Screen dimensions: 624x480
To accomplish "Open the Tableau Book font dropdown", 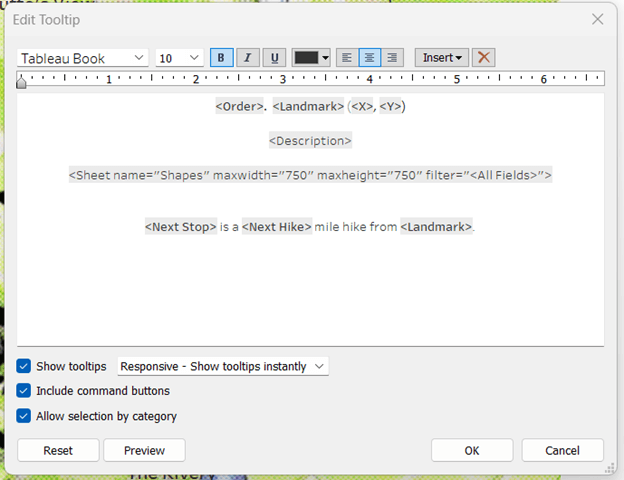I will click(x=83, y=58).
